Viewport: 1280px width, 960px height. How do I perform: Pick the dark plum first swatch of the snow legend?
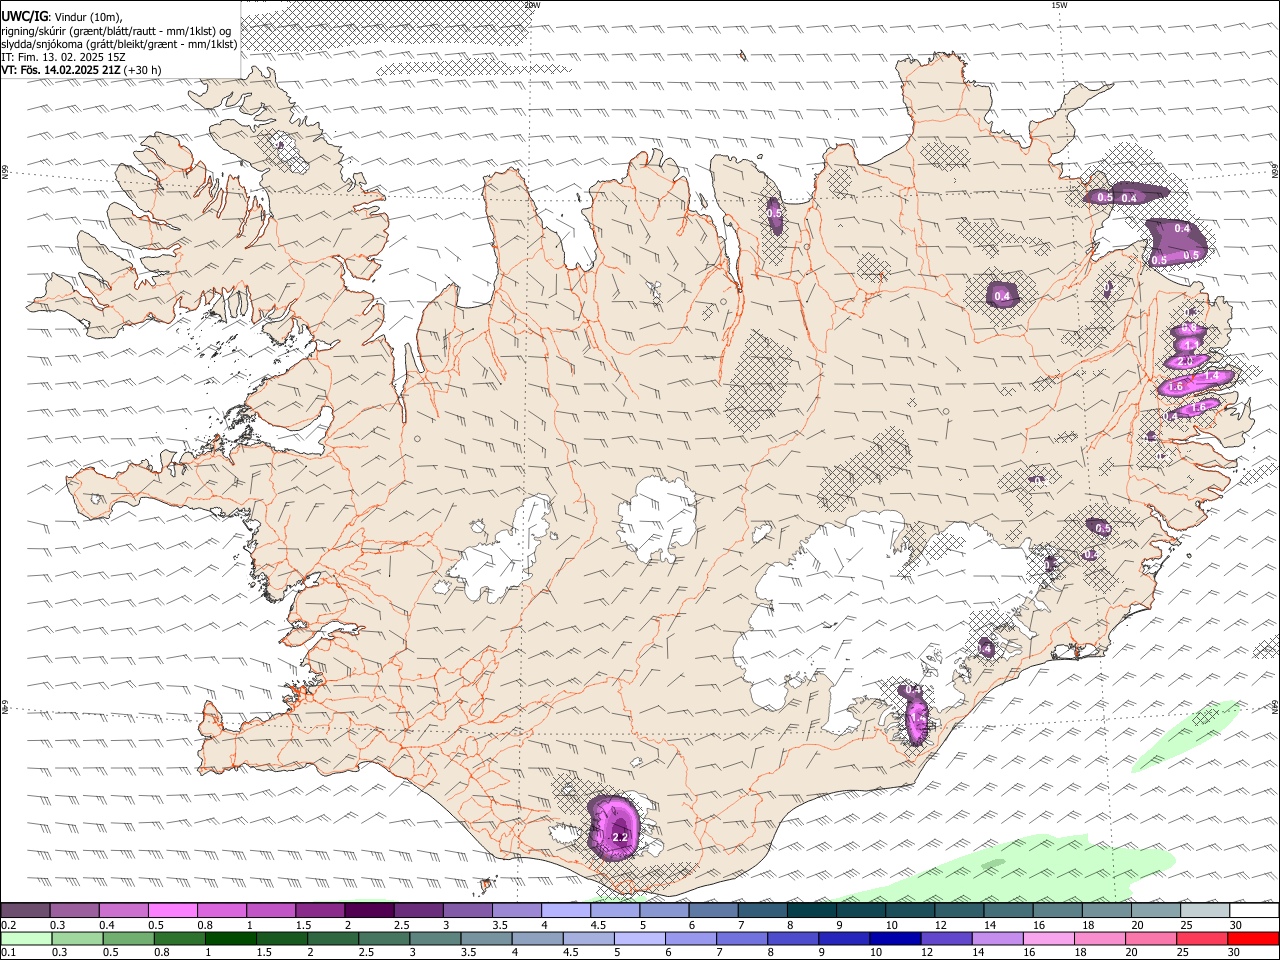click(25, 910)
